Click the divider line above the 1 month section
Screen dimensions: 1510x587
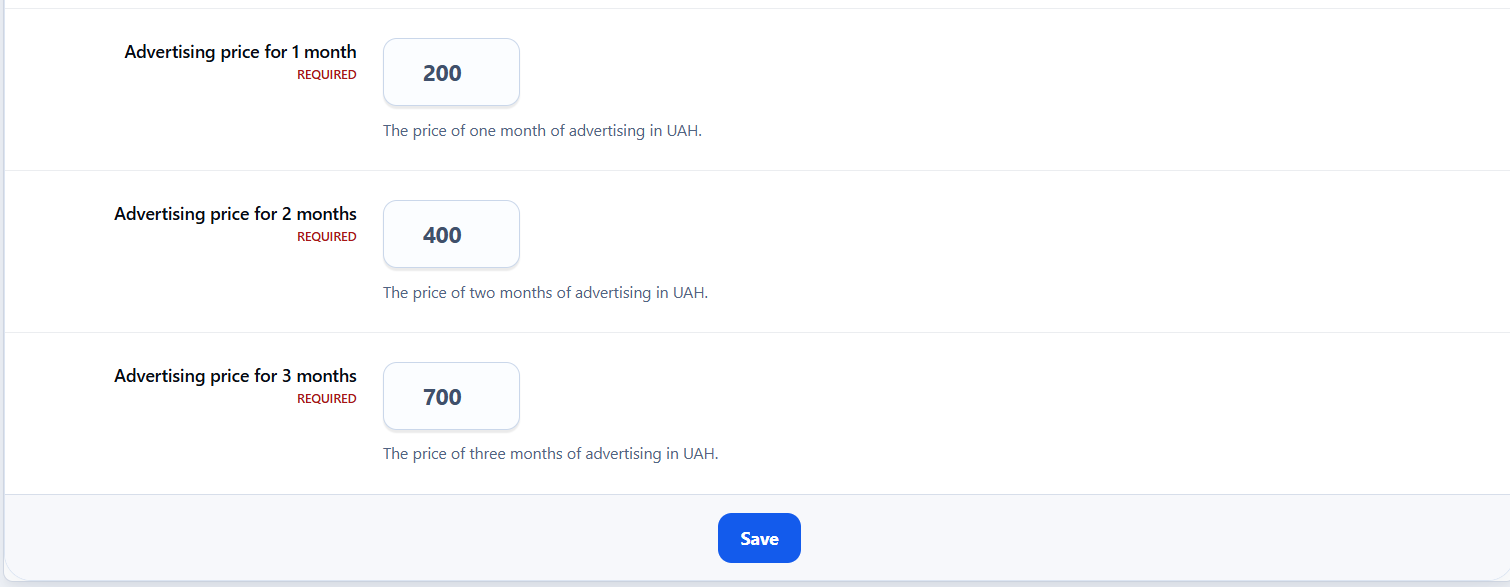[757, 8]
